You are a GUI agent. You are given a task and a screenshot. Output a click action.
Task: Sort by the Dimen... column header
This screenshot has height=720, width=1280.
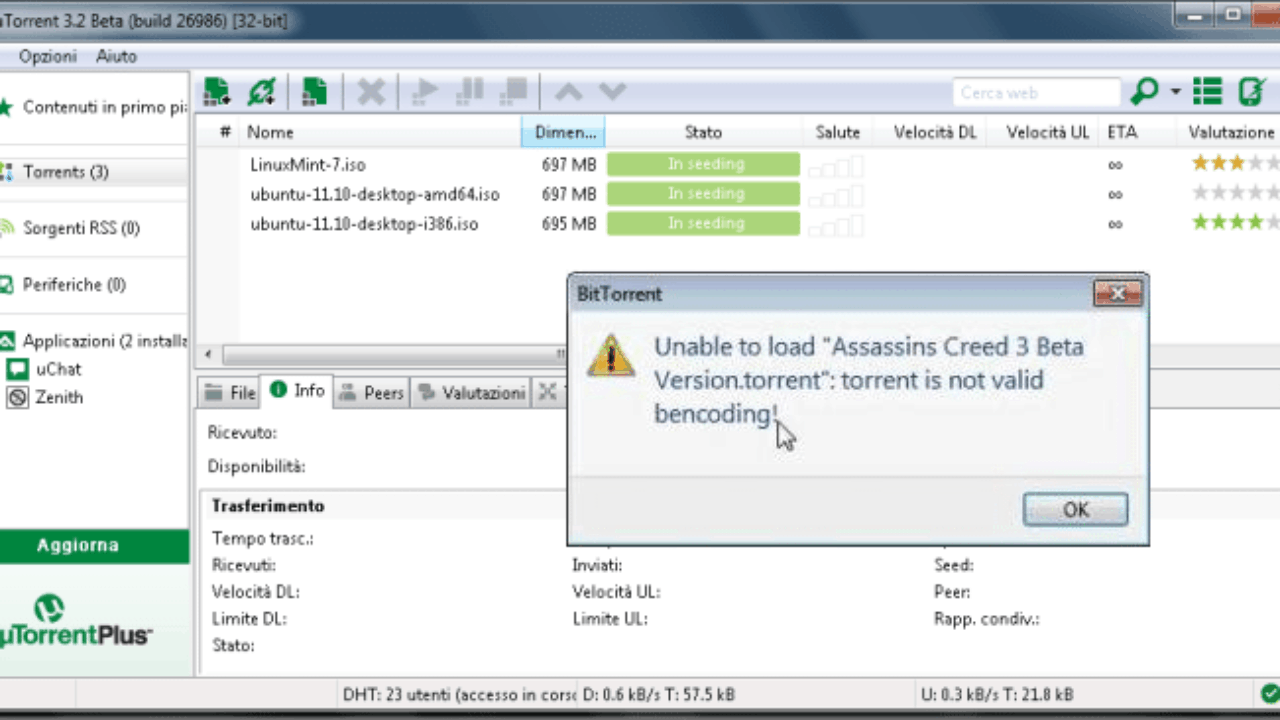pos(563,132)
